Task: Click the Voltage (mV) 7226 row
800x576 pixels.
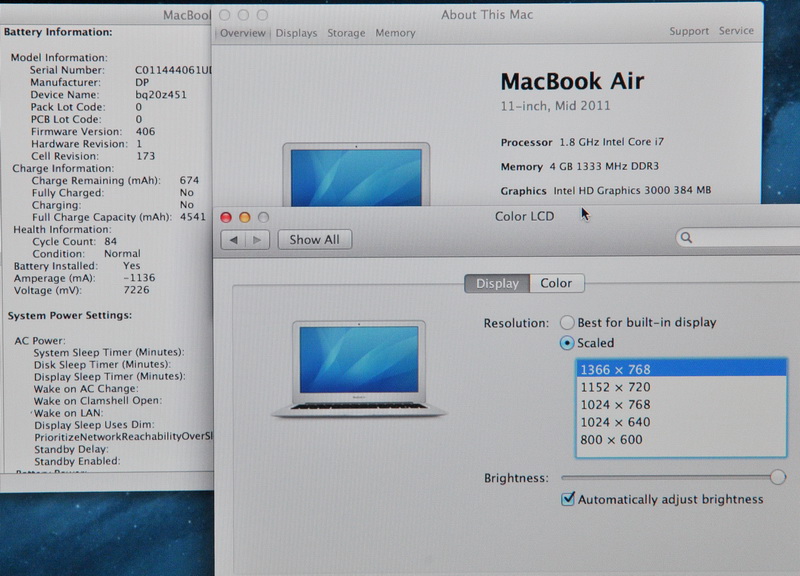Action: coord(82,290)
